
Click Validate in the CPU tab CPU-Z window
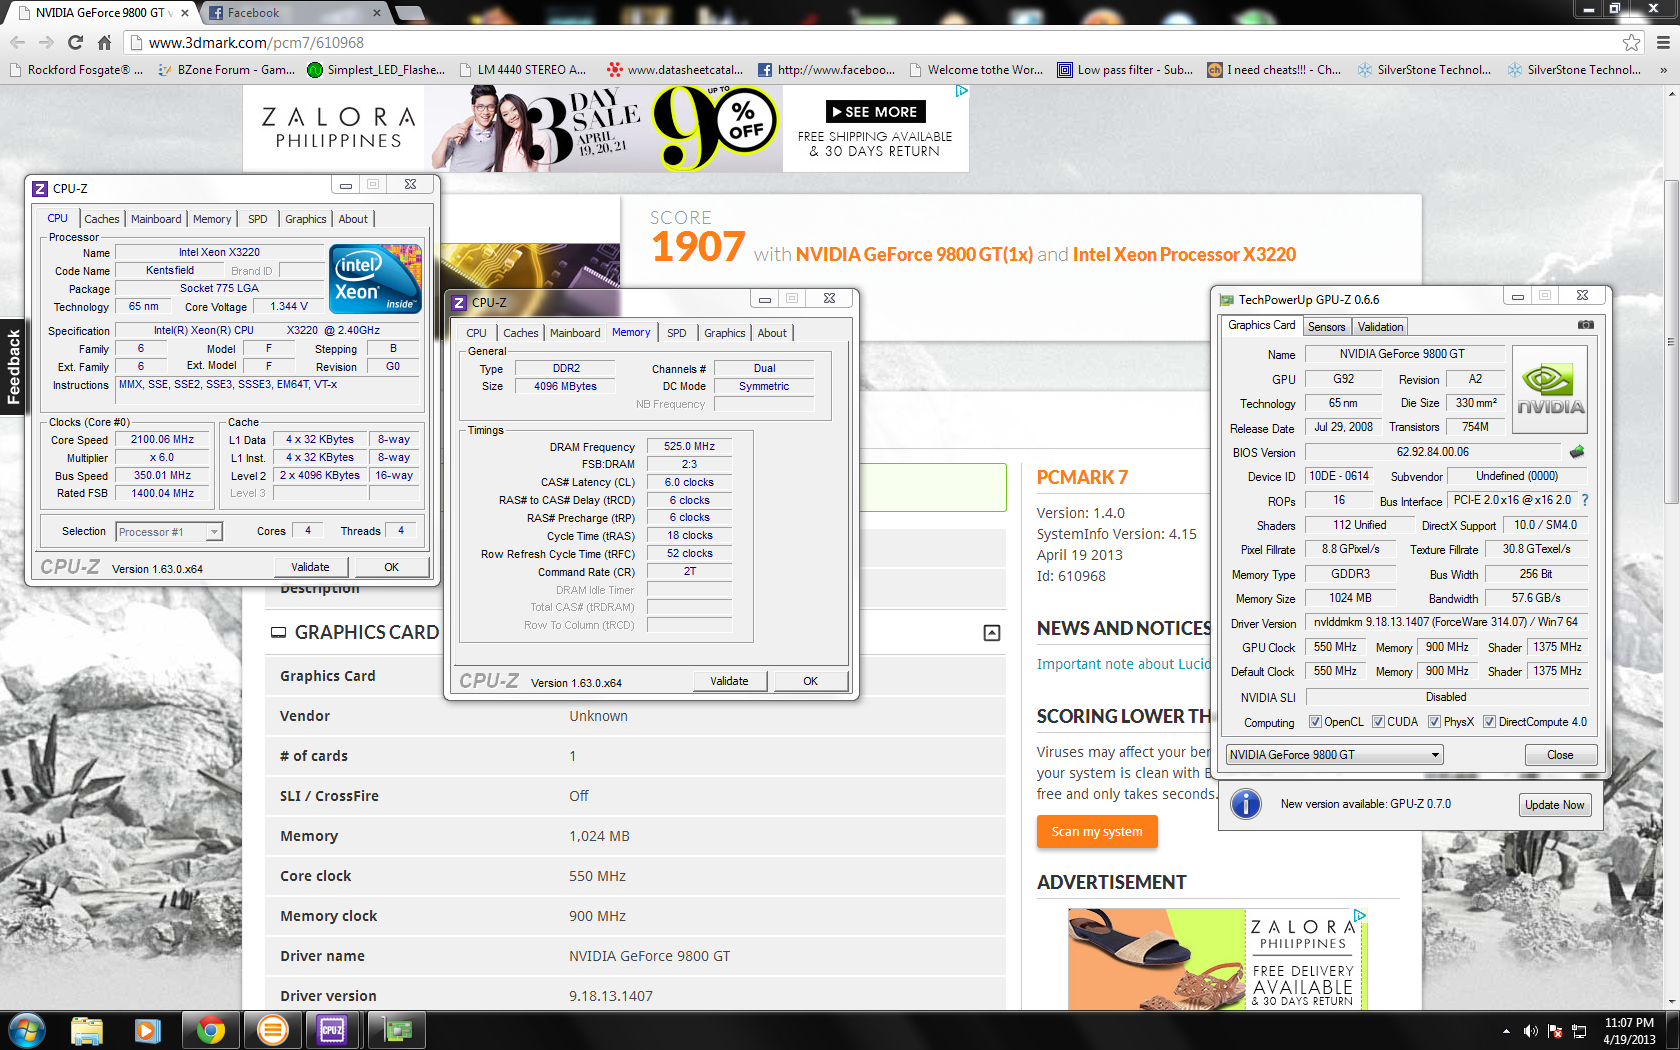310,567
